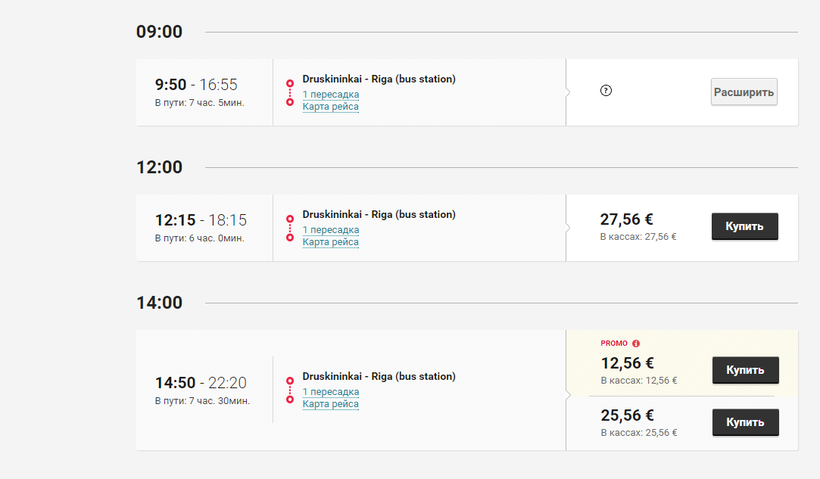Open Карта рейса for 9:50 trip

[x=330, y=106]
